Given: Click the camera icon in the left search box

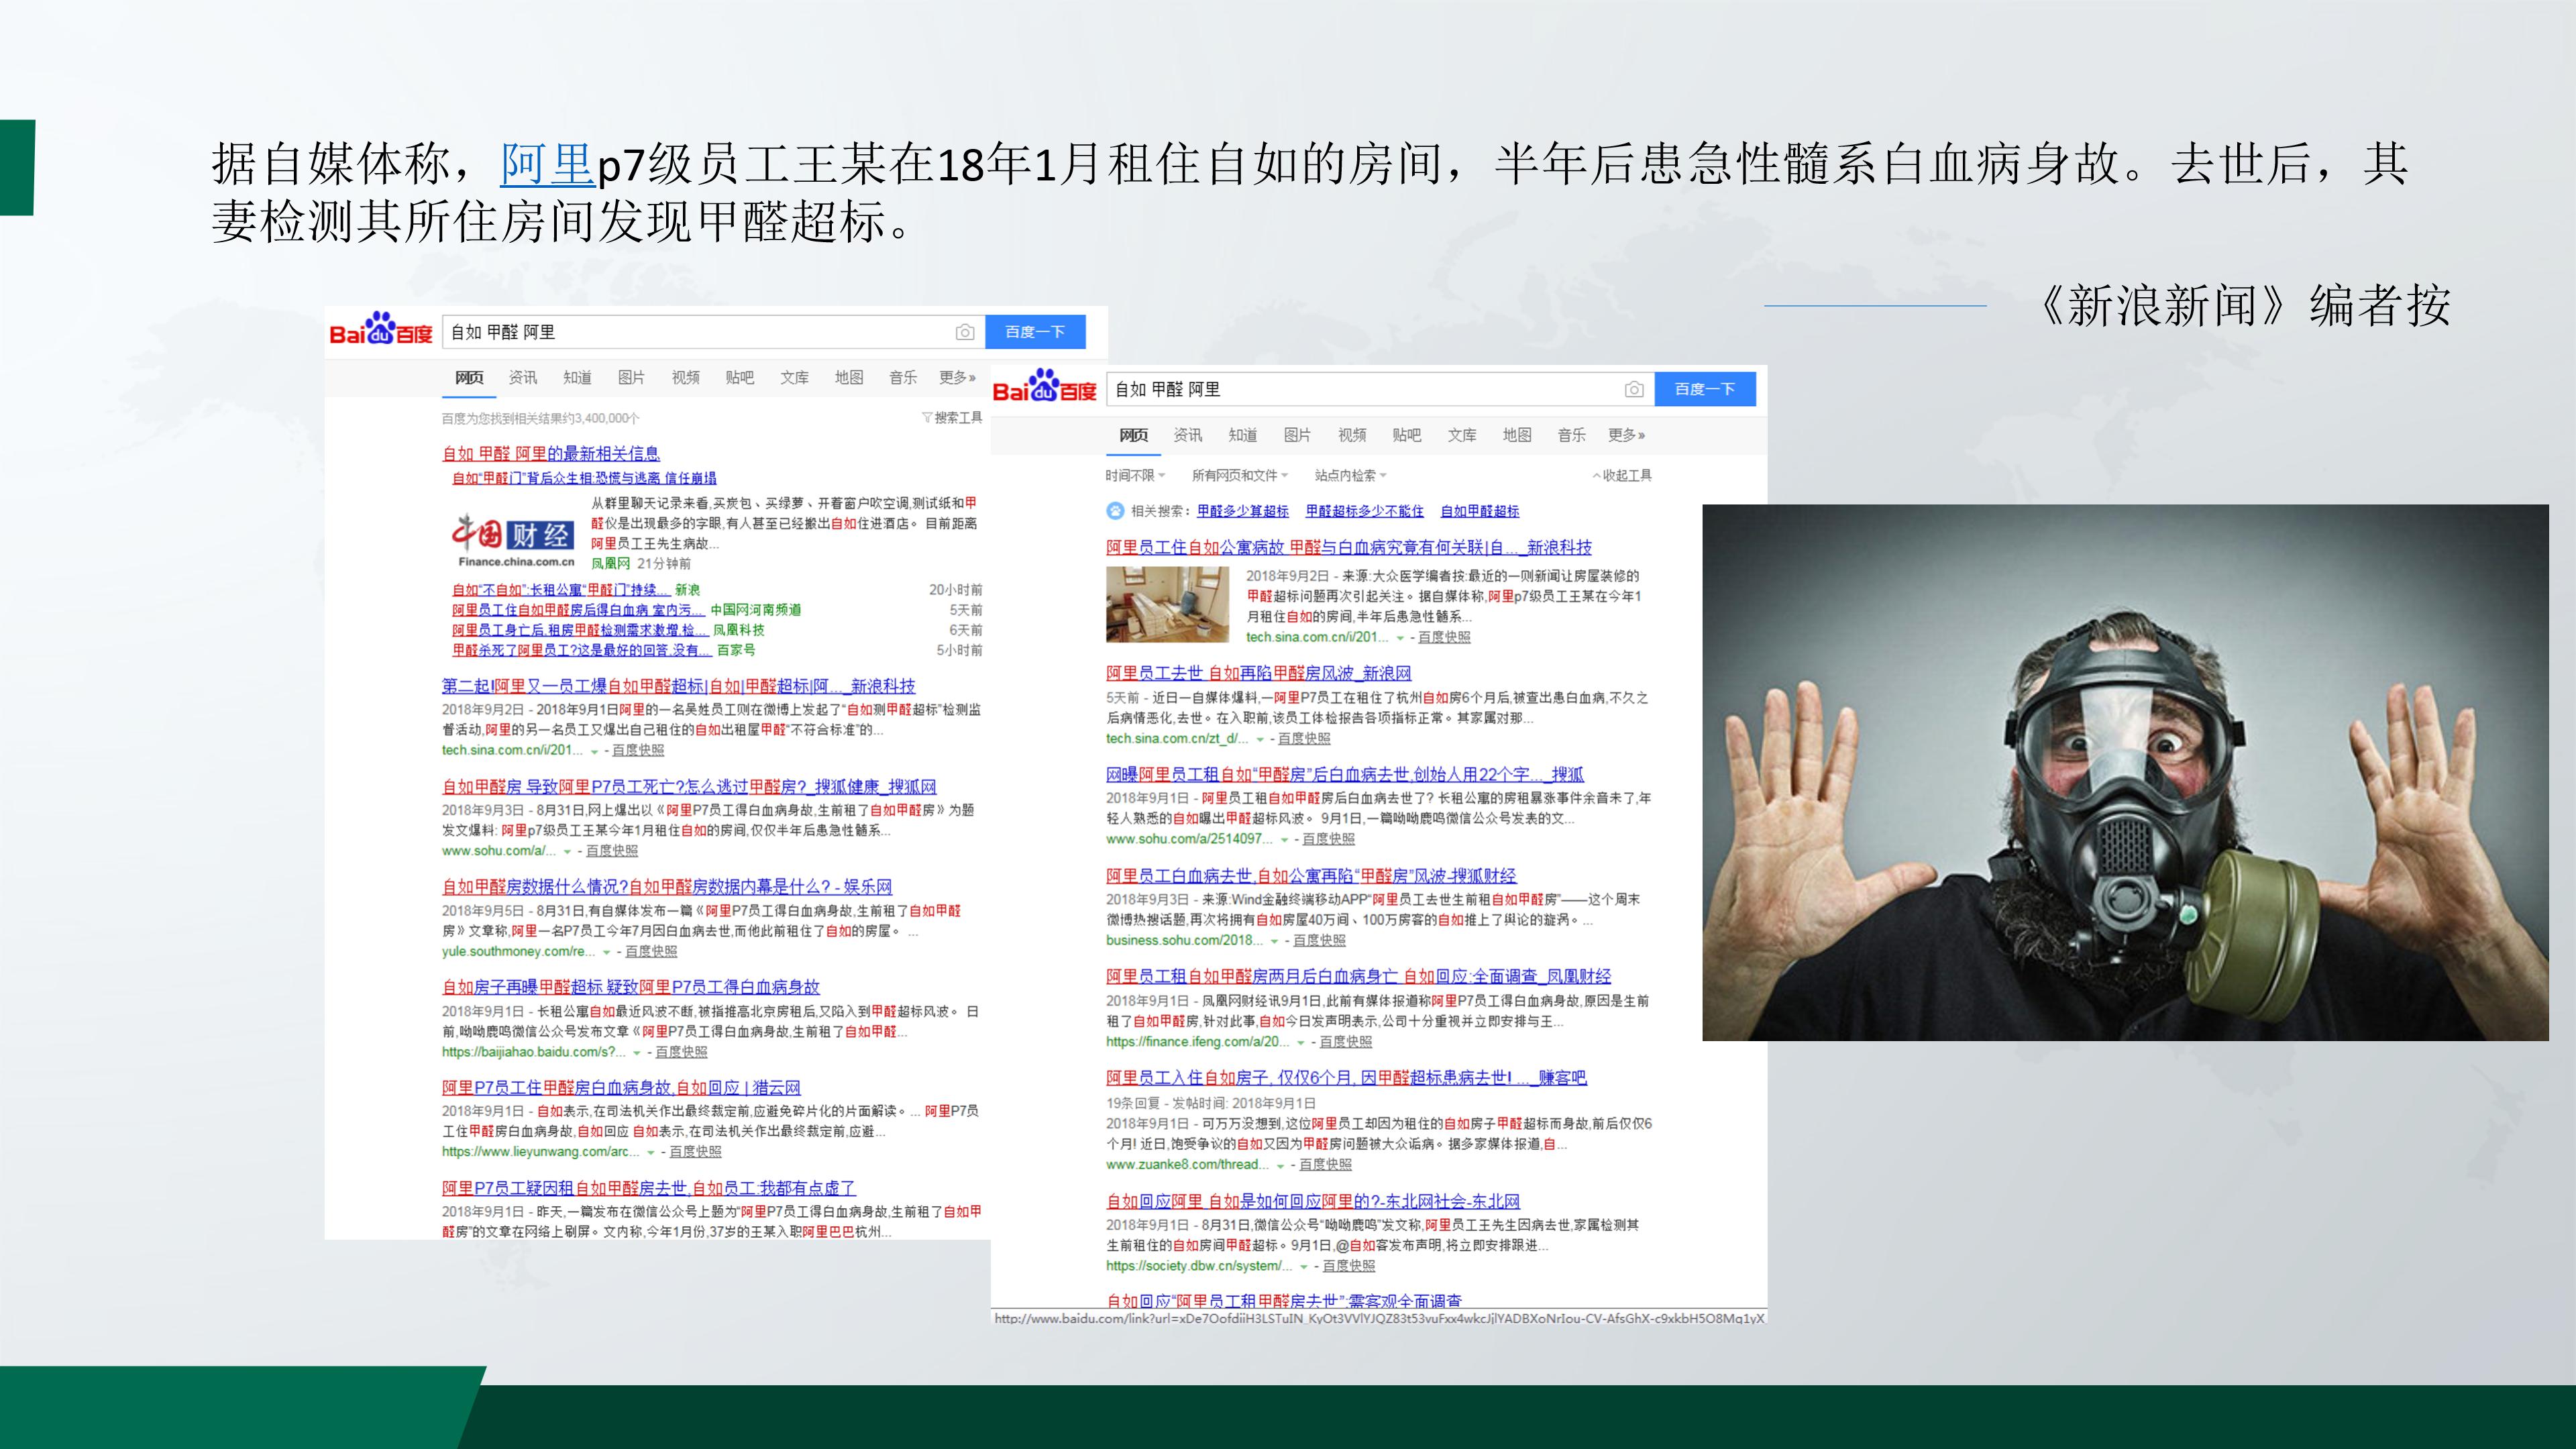Looking at the screenshot, I should click(x=965, y=332).
